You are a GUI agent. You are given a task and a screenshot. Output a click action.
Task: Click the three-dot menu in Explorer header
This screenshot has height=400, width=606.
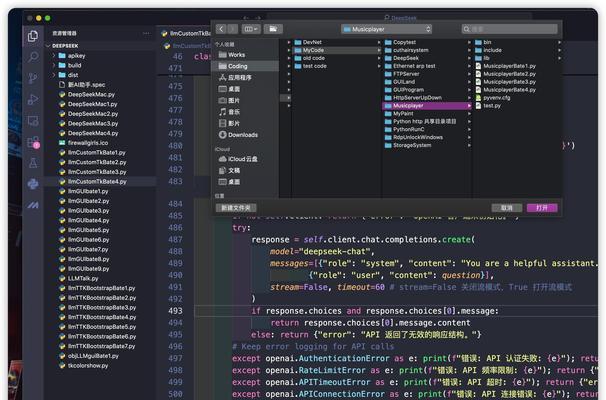tap(146, 33)
